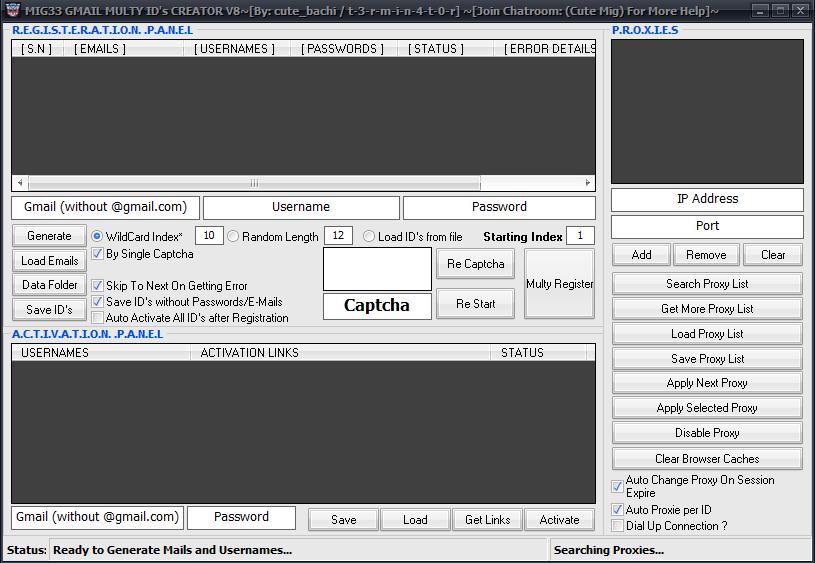Enable the Dial Up Connection checkbox
815x563 pixels.
tap(617, 526)
